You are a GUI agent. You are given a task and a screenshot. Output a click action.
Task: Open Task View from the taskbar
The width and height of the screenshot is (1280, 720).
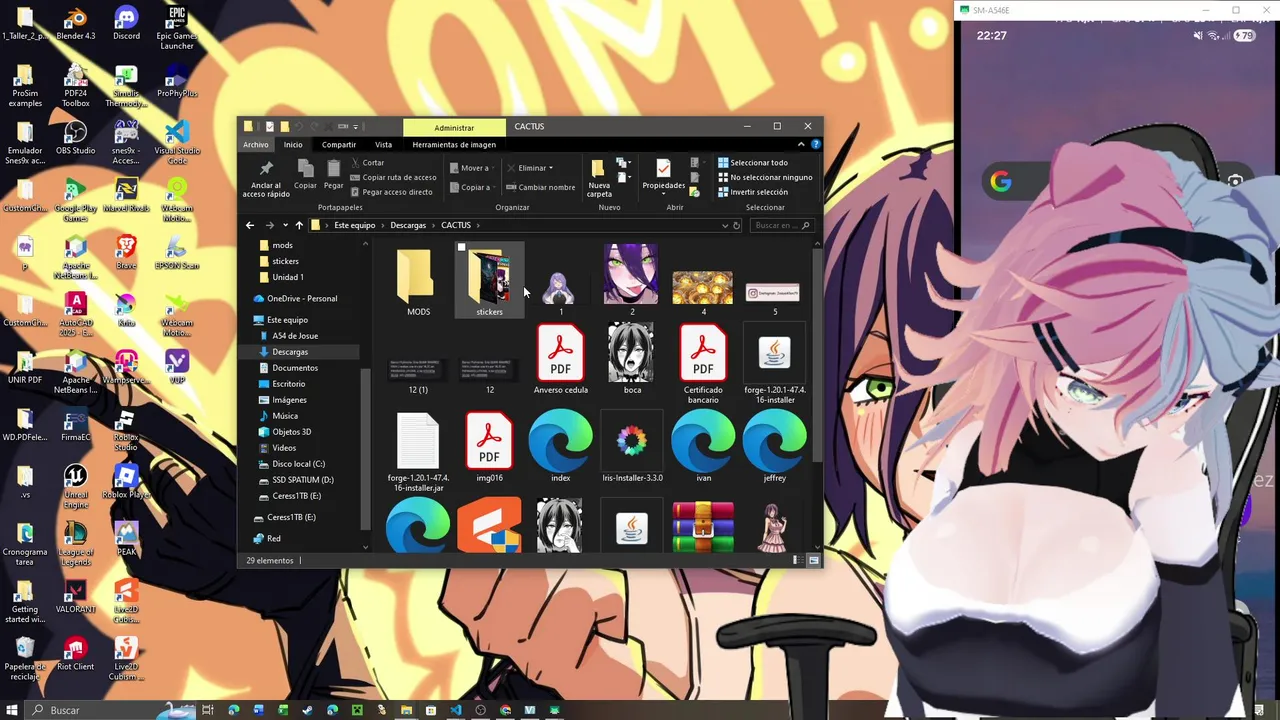tap(208, 710)
